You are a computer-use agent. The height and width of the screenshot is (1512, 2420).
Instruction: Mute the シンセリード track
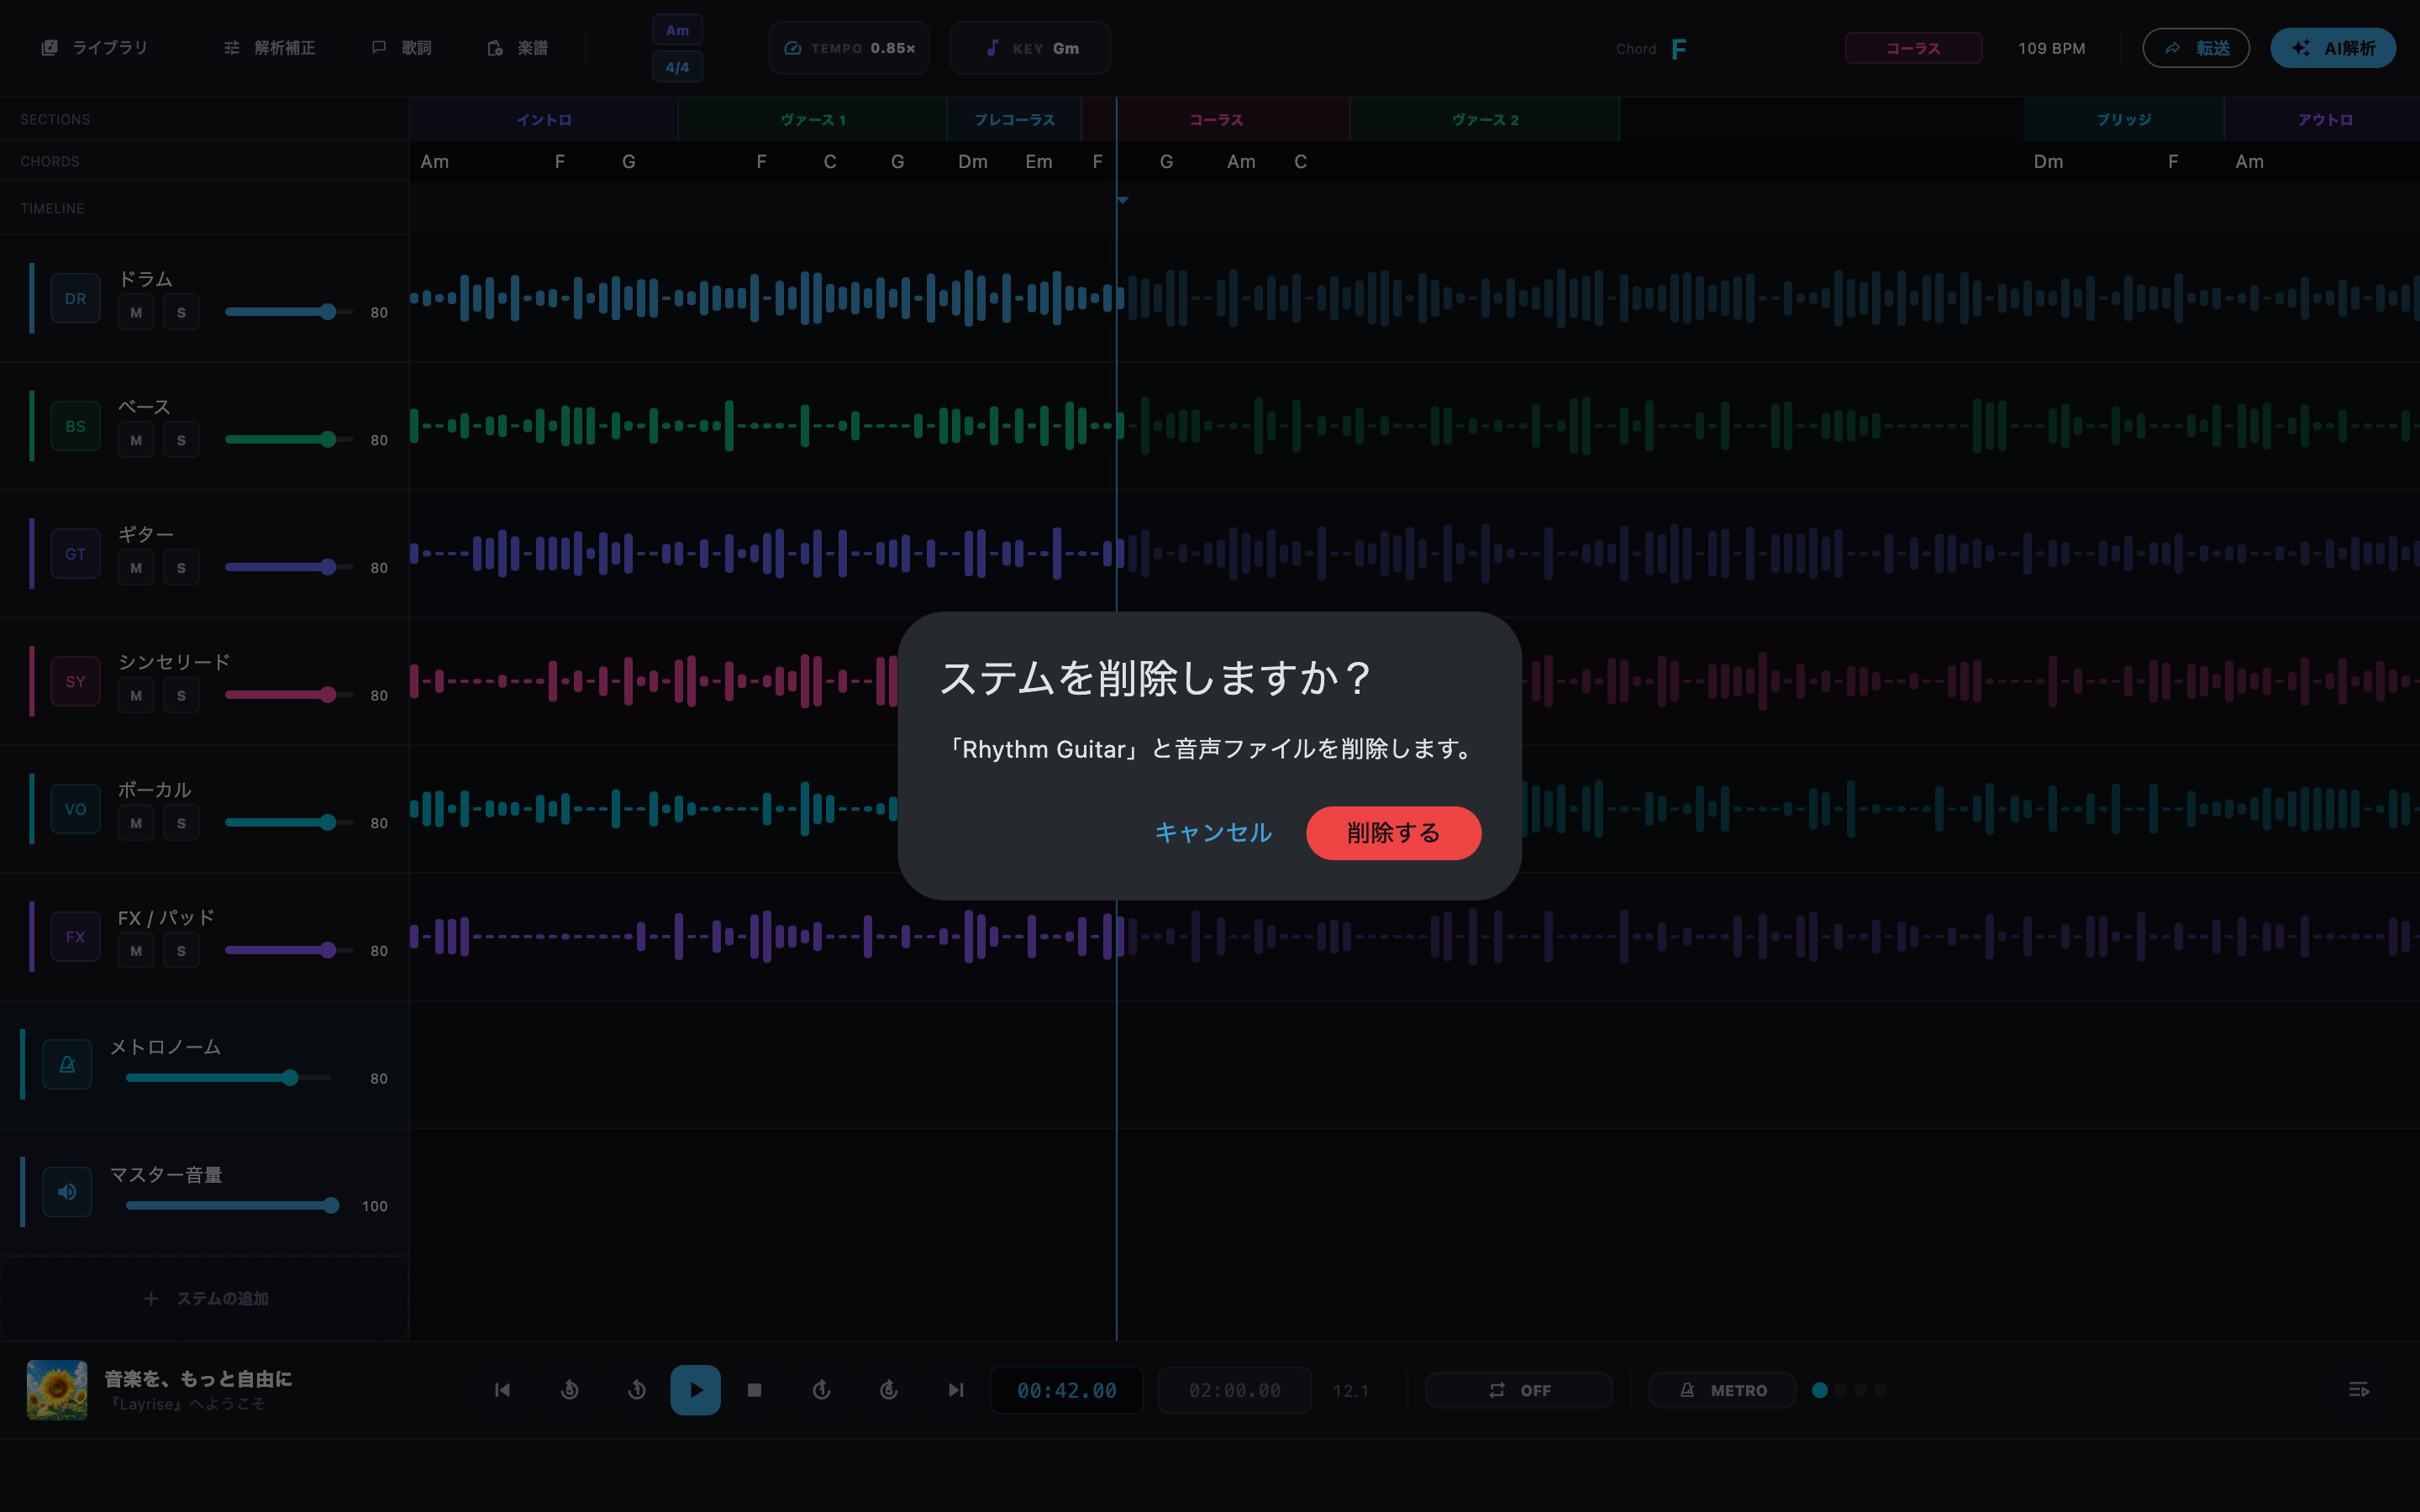(x=136, y=695)
